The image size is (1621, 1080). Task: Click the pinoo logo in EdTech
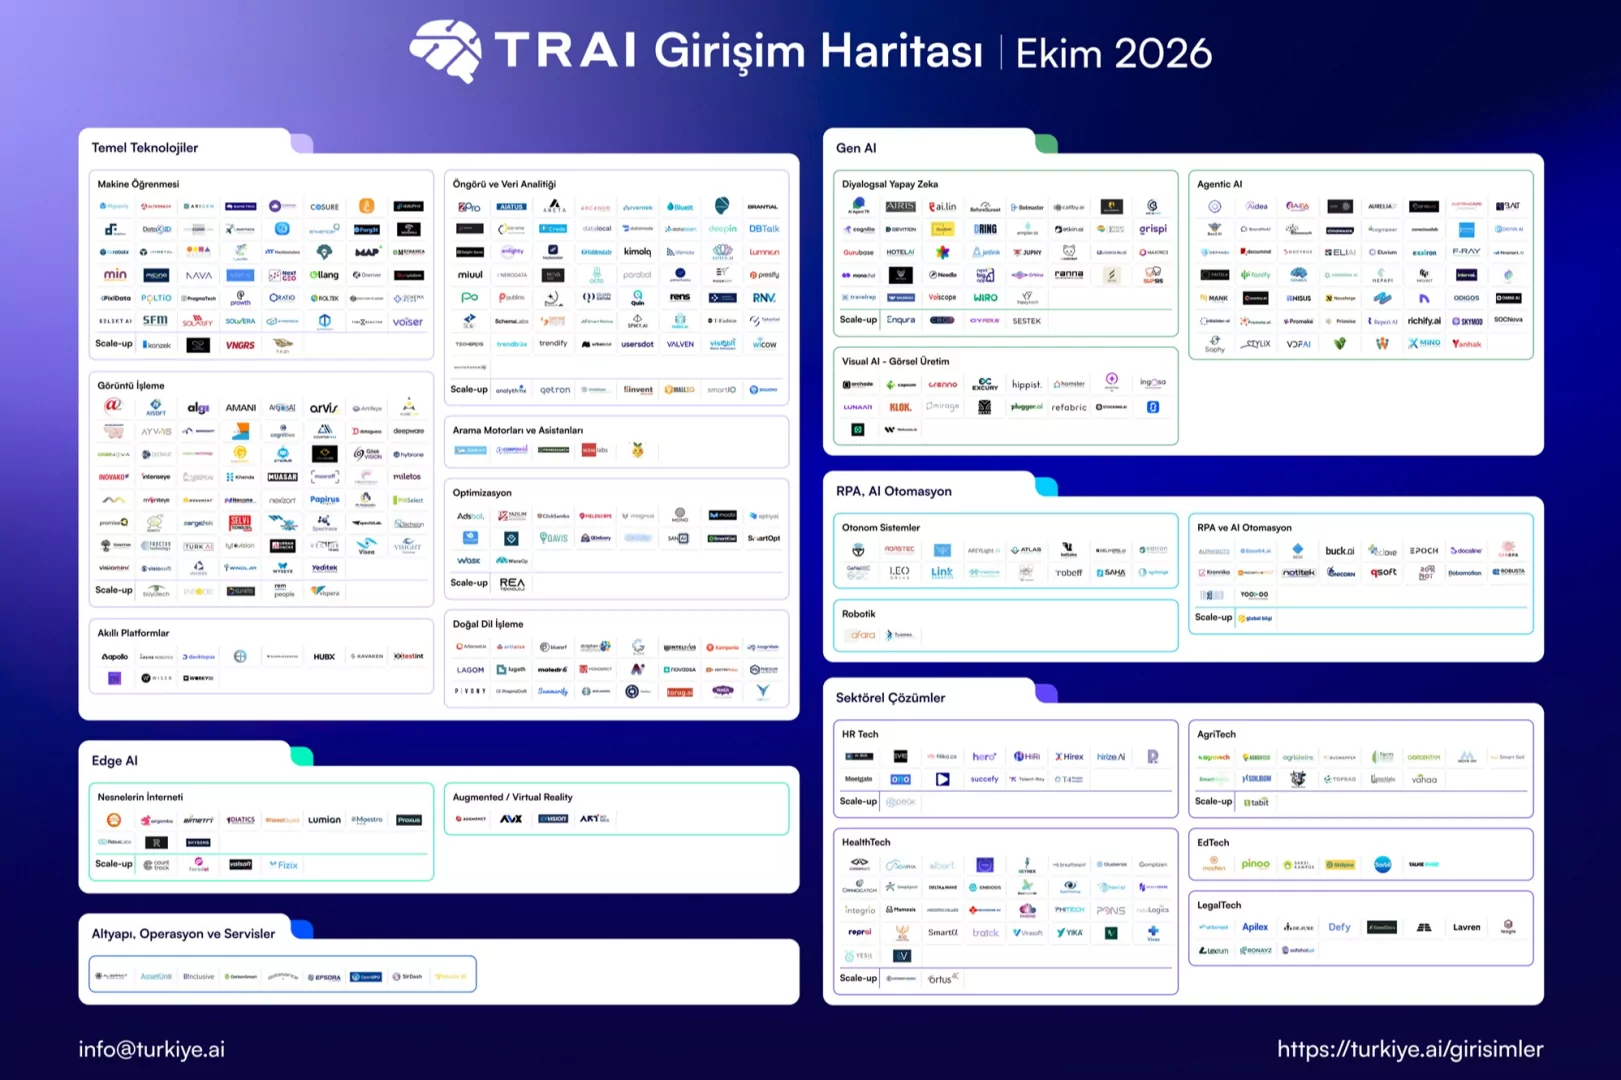coord(1255,864)
